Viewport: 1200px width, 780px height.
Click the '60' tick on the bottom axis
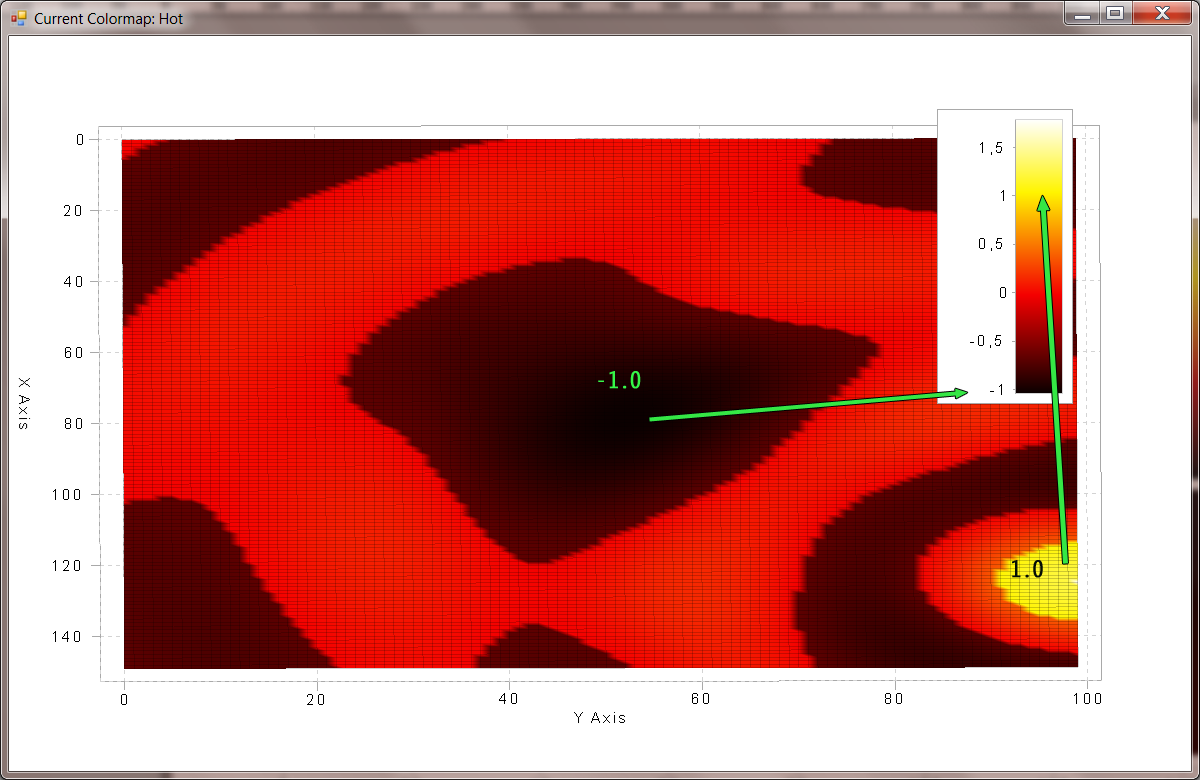(702, 699)
